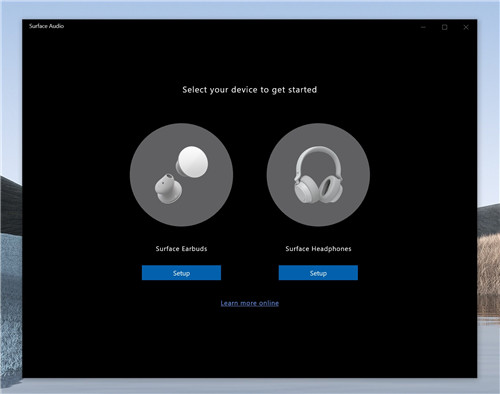Maximize the Surface Audio window

click(x=445, y=27)
